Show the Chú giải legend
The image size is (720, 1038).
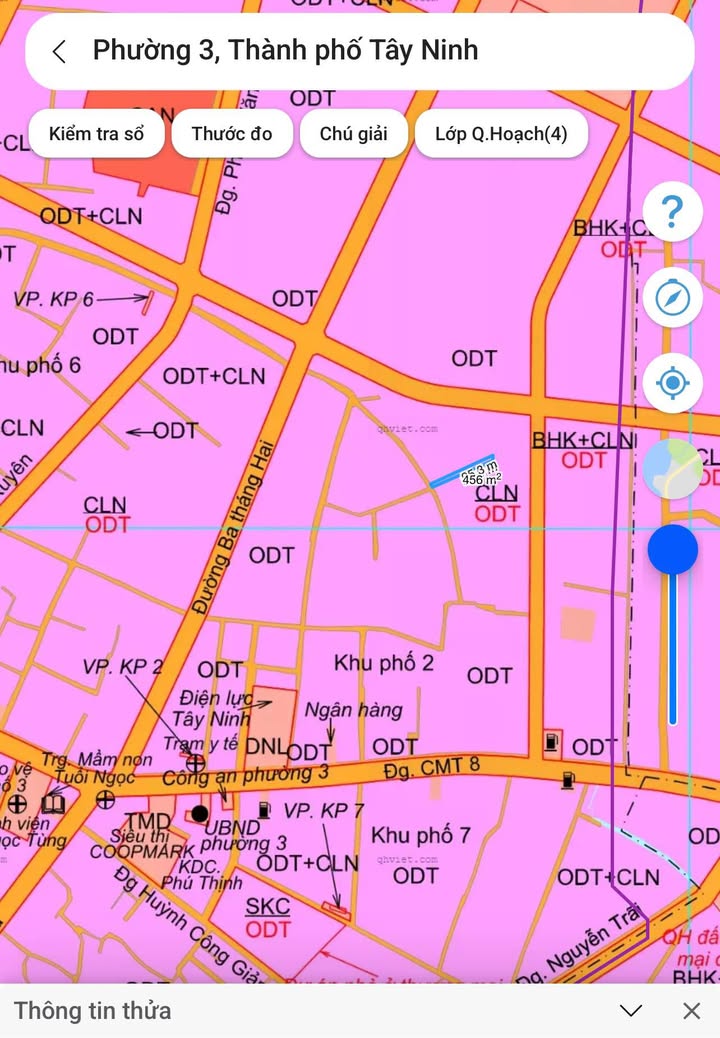tap(353, 134)
